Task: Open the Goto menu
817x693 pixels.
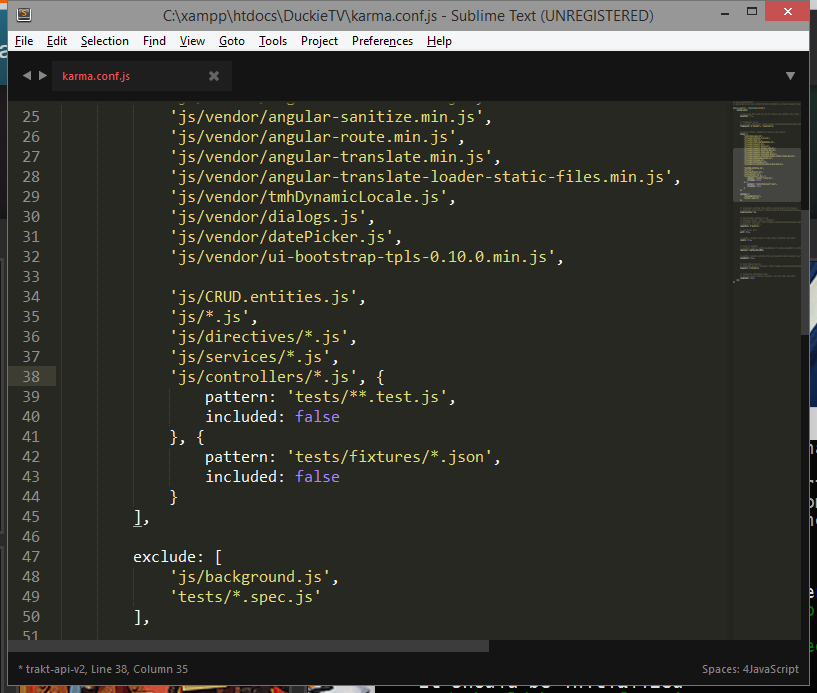Action: pos(232,41)
